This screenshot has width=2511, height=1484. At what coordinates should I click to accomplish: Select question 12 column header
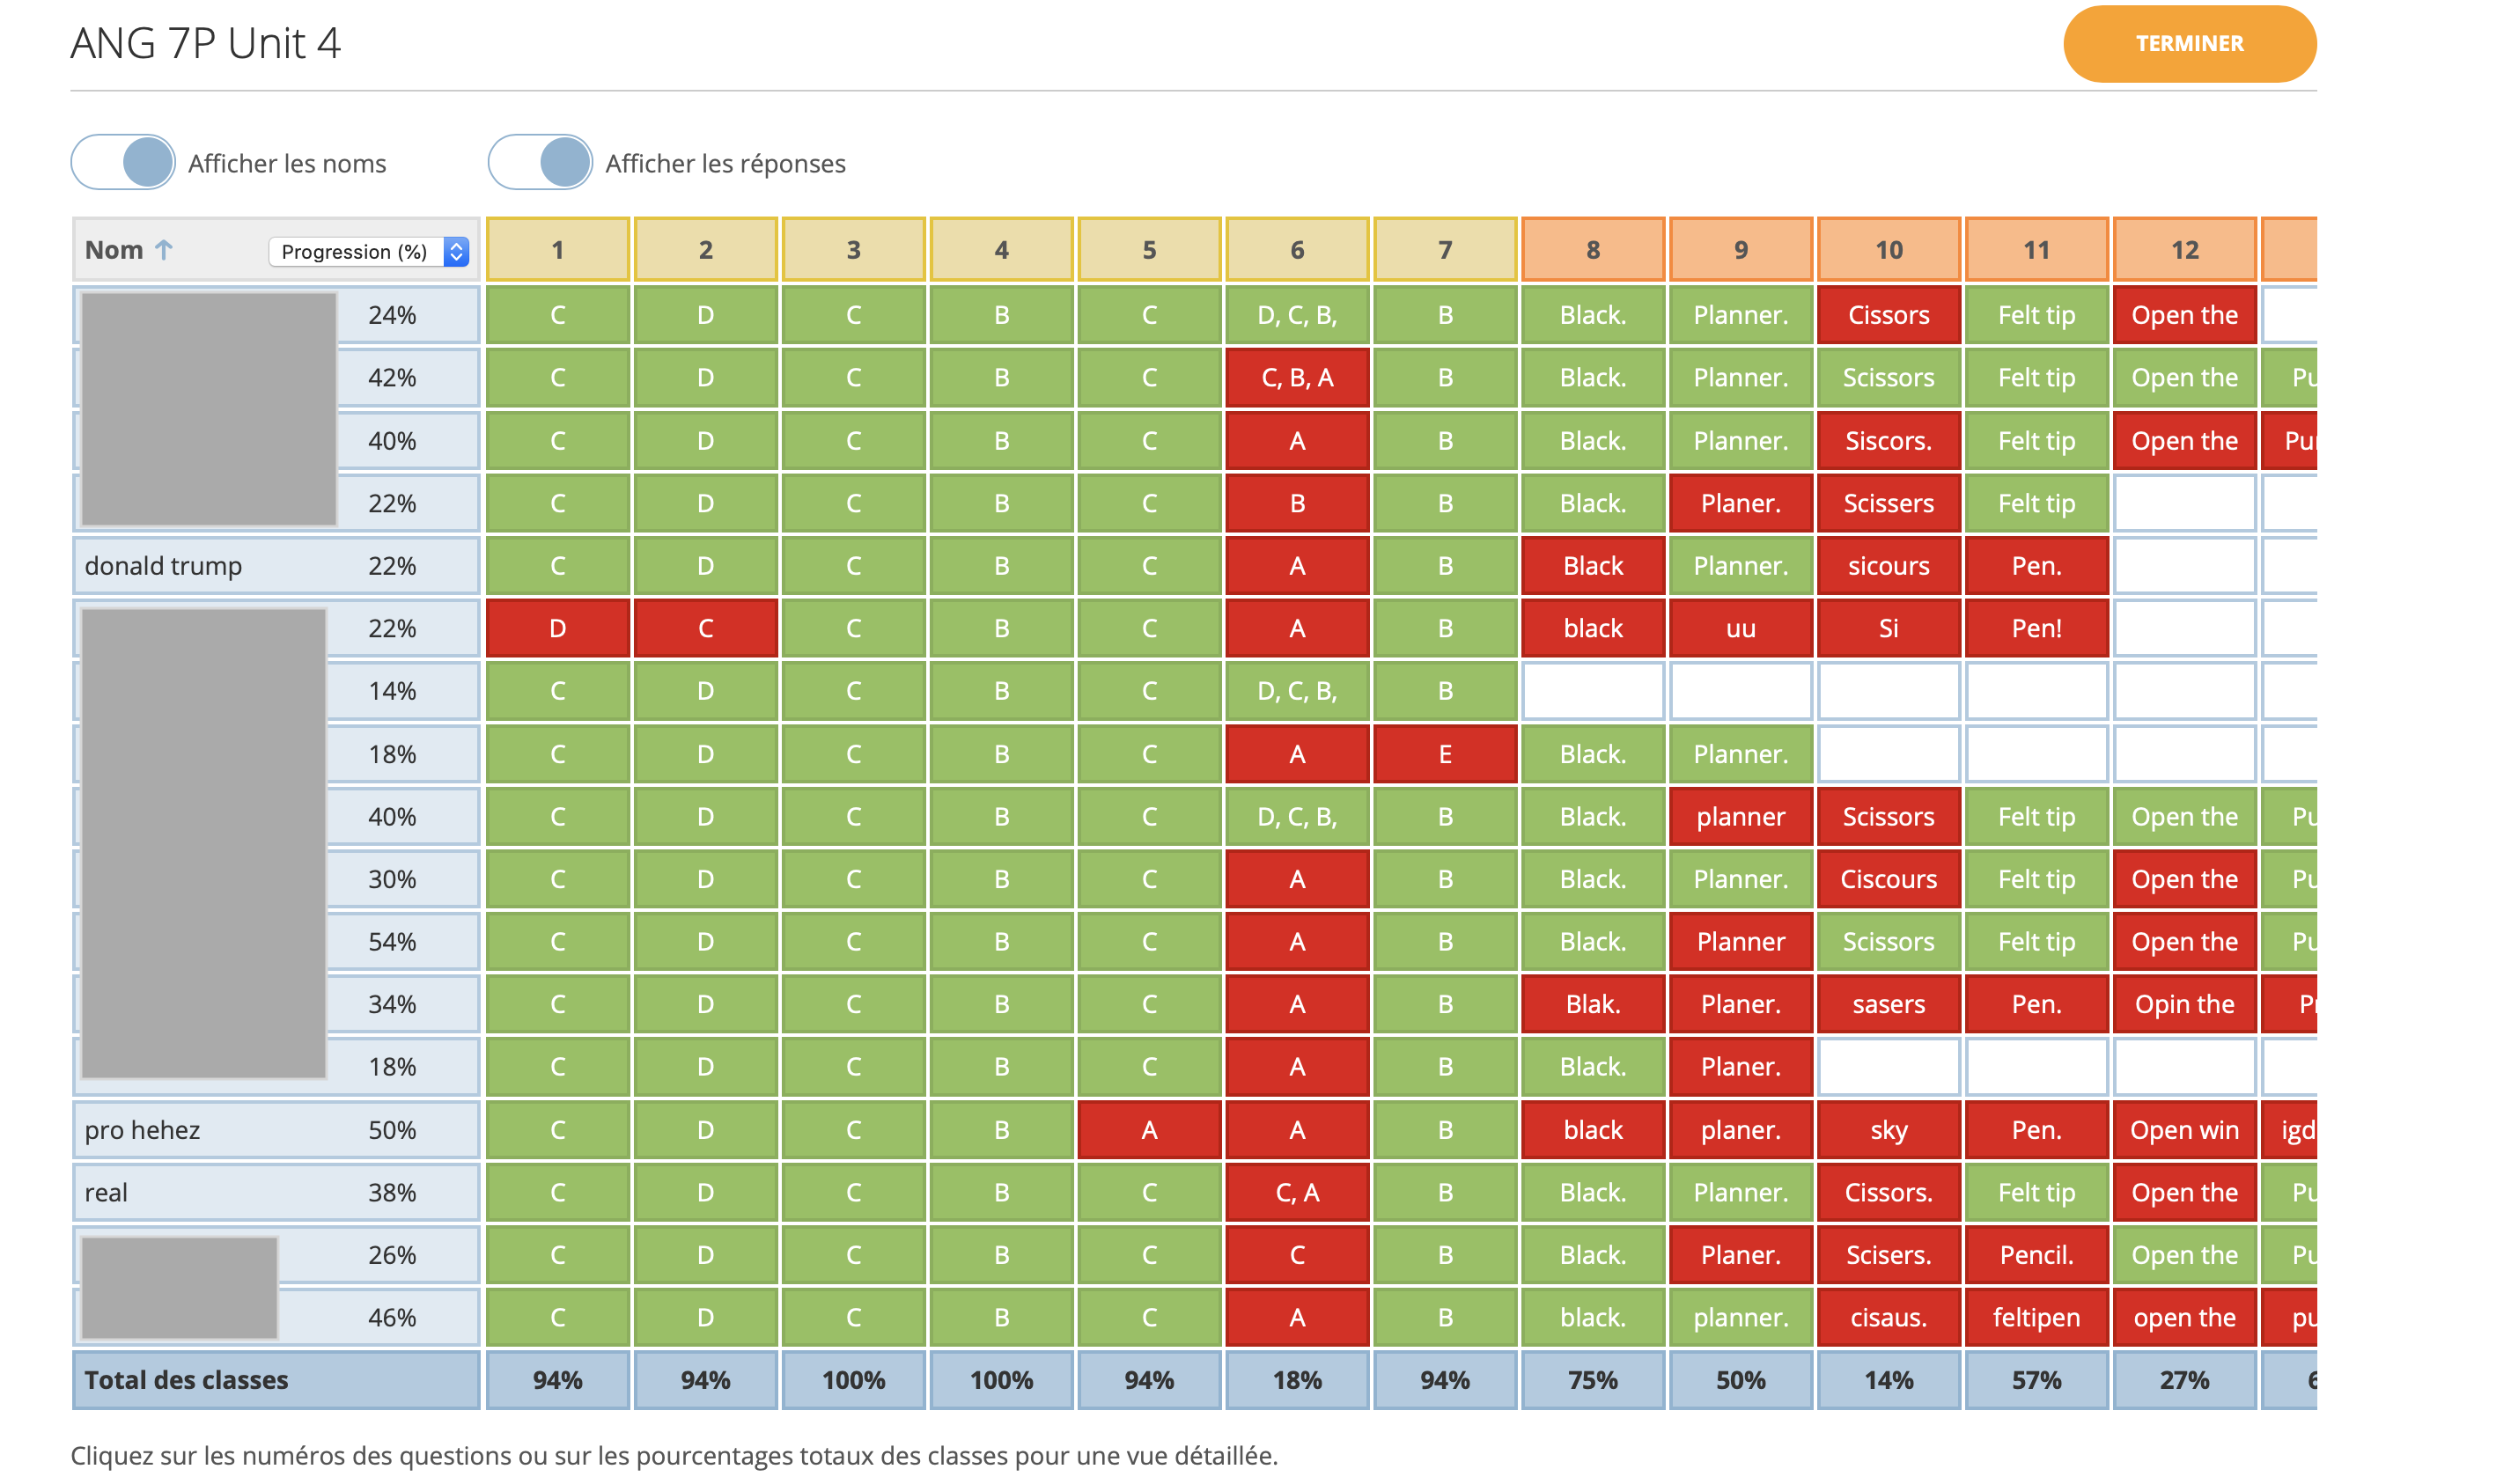point(2184,250)
